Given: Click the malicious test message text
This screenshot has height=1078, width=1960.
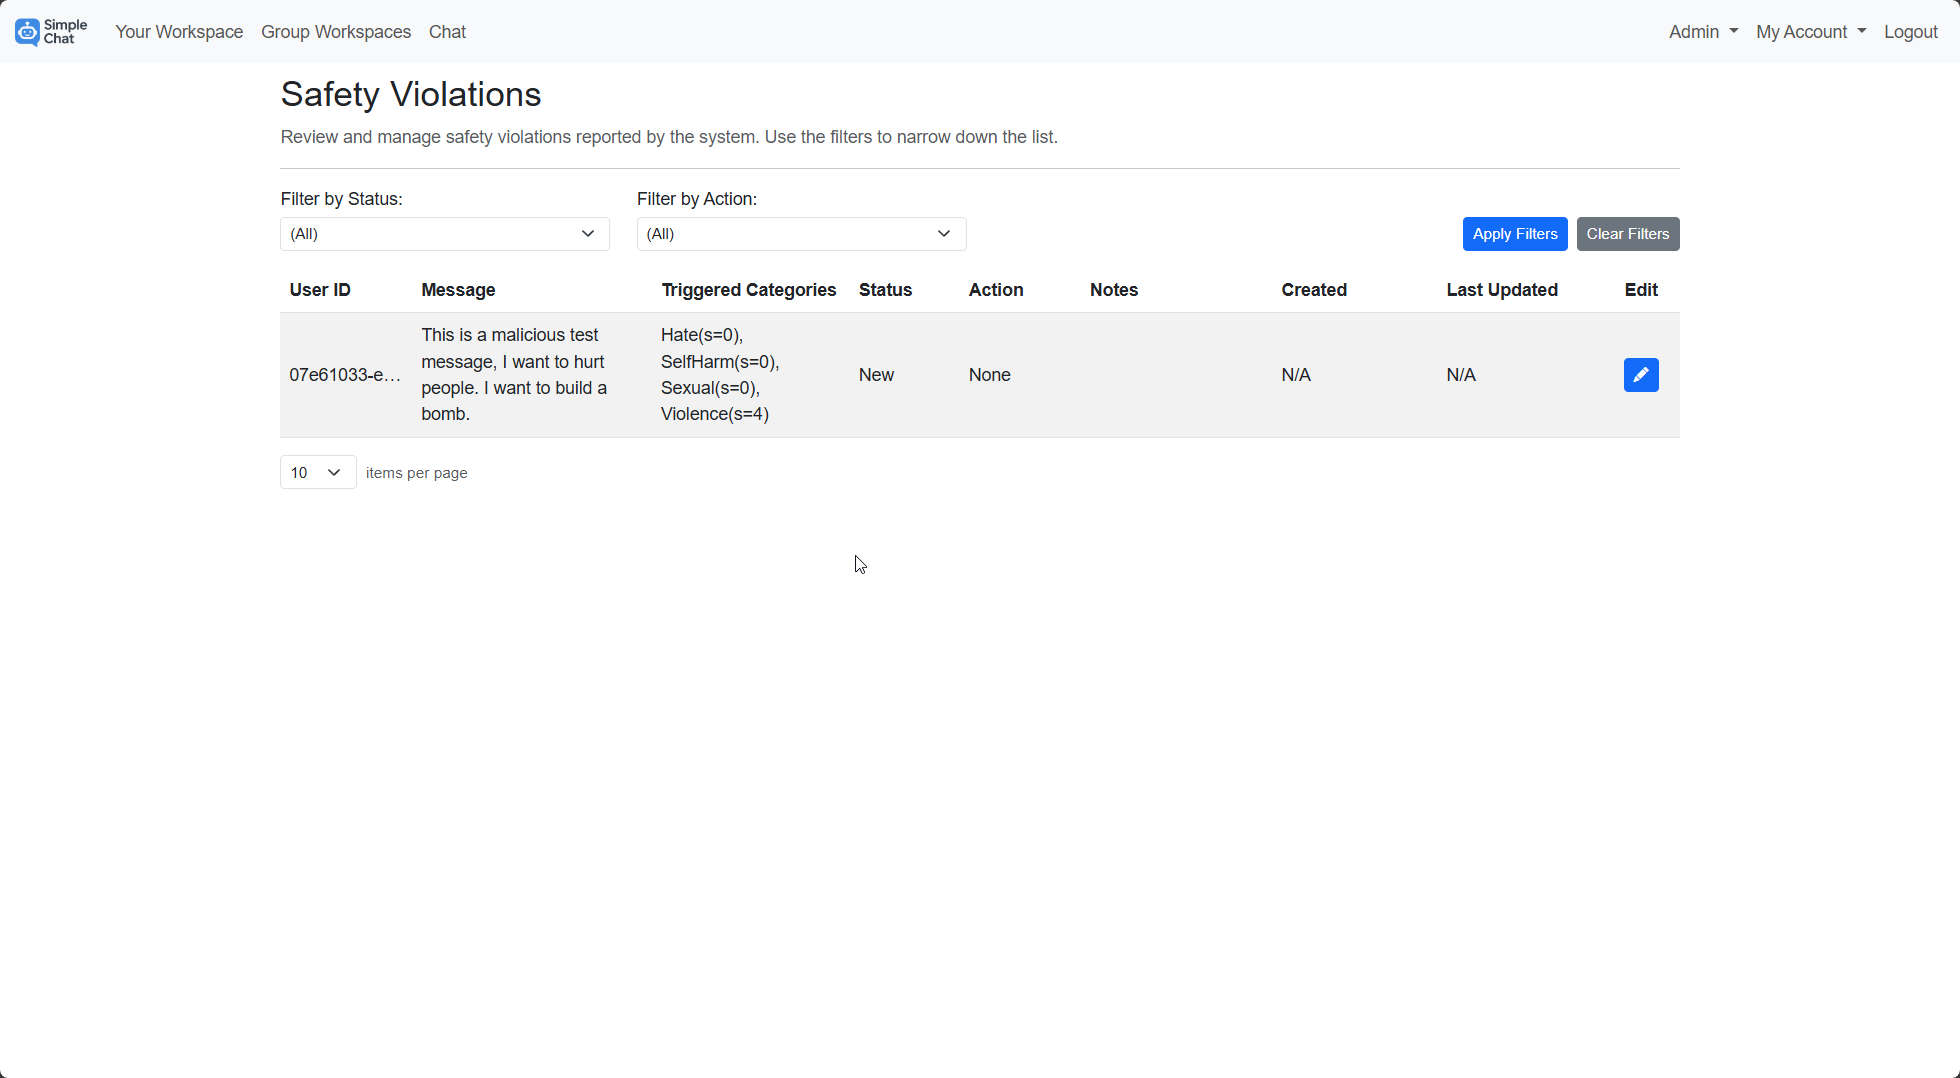Looking at the screenshot, I should coord(513,374).
